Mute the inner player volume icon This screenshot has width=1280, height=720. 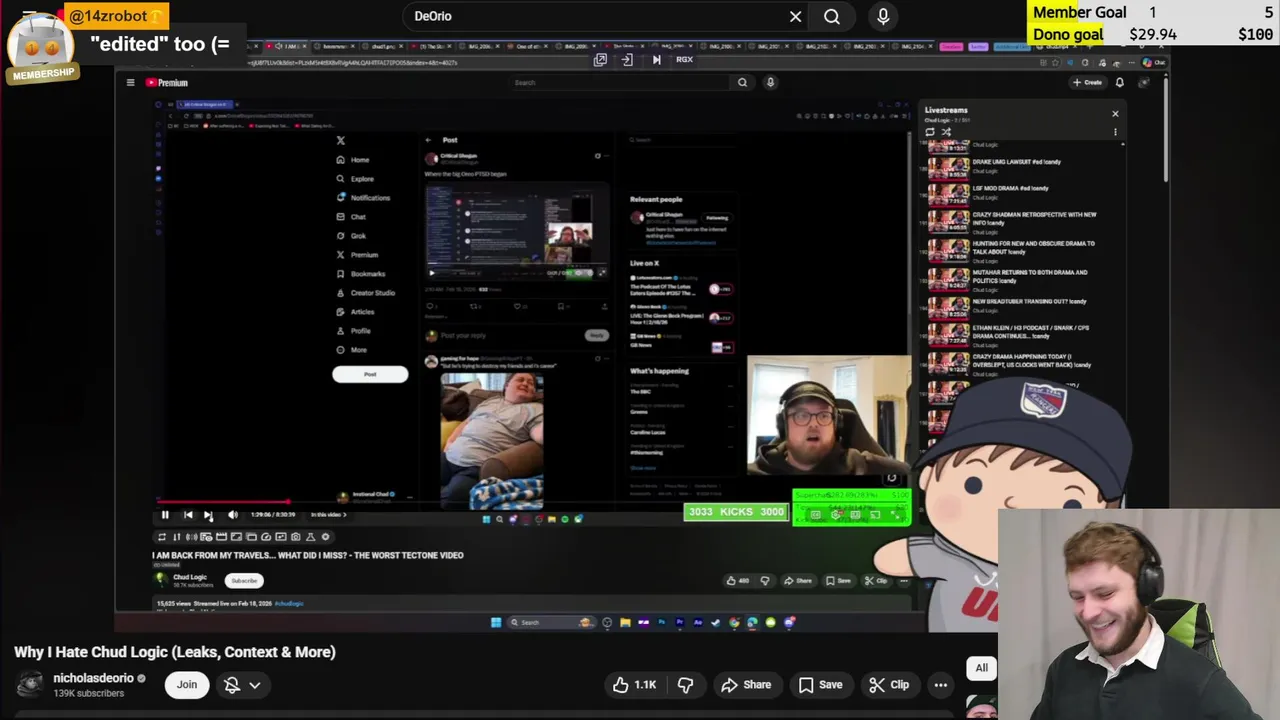(232, 515)
